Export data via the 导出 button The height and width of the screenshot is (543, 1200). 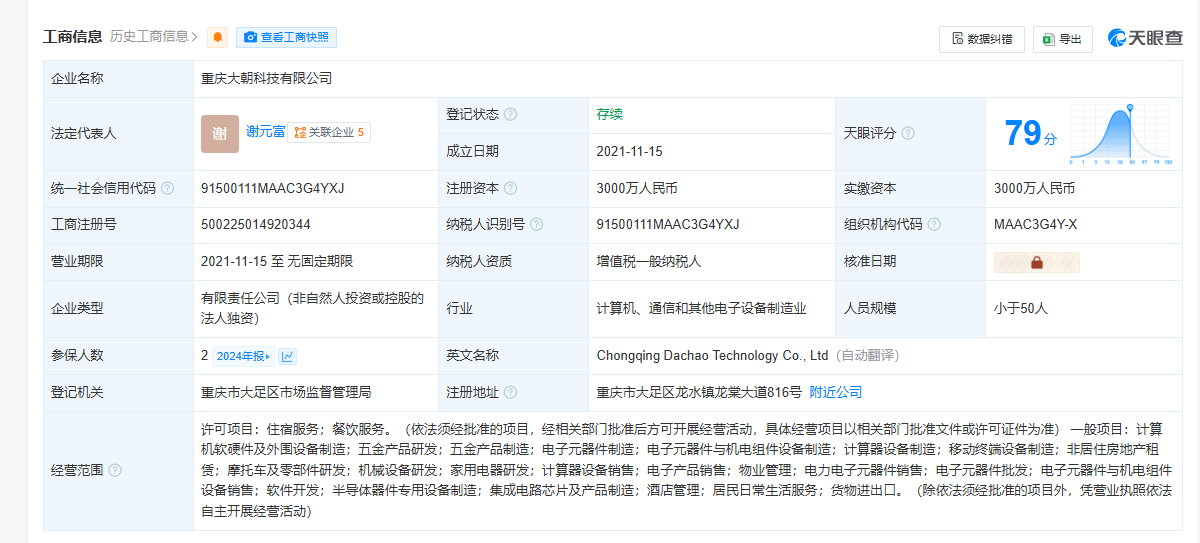(1062, 39)
